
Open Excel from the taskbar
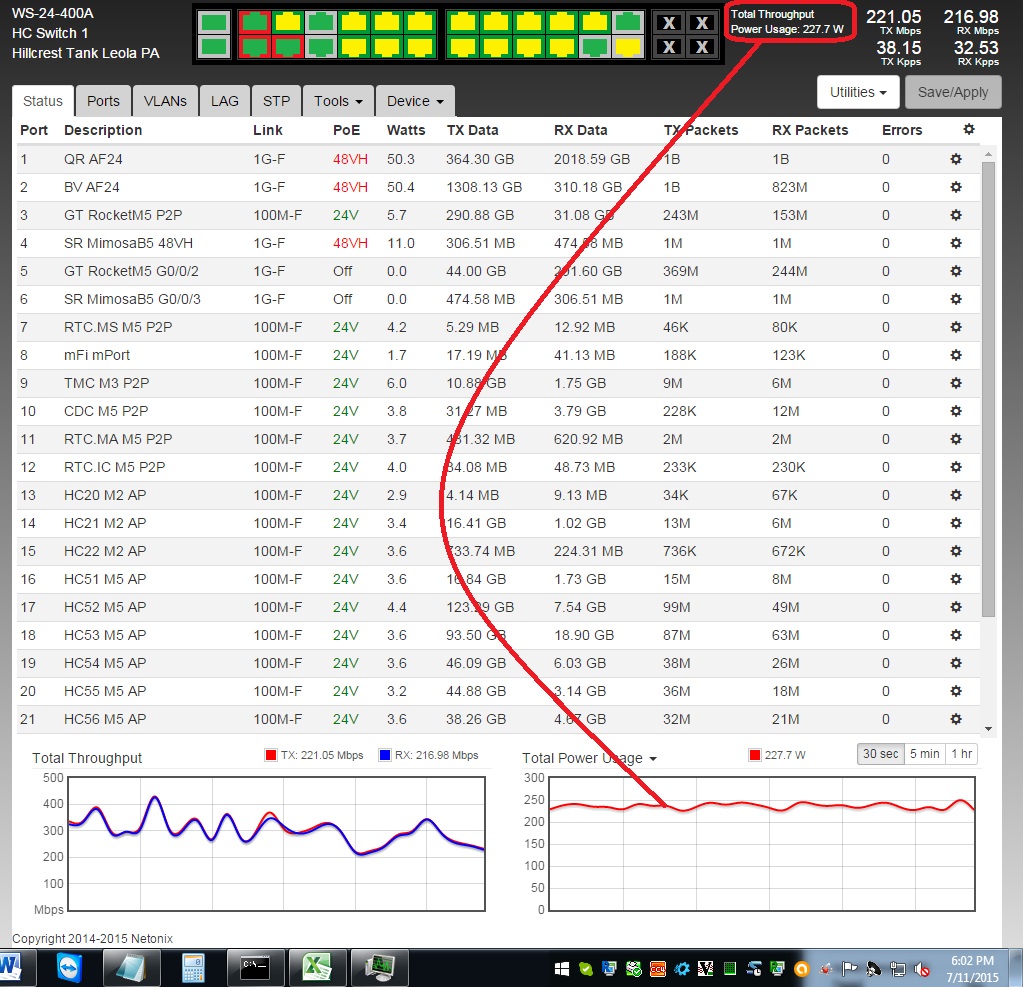coord(317,967)
